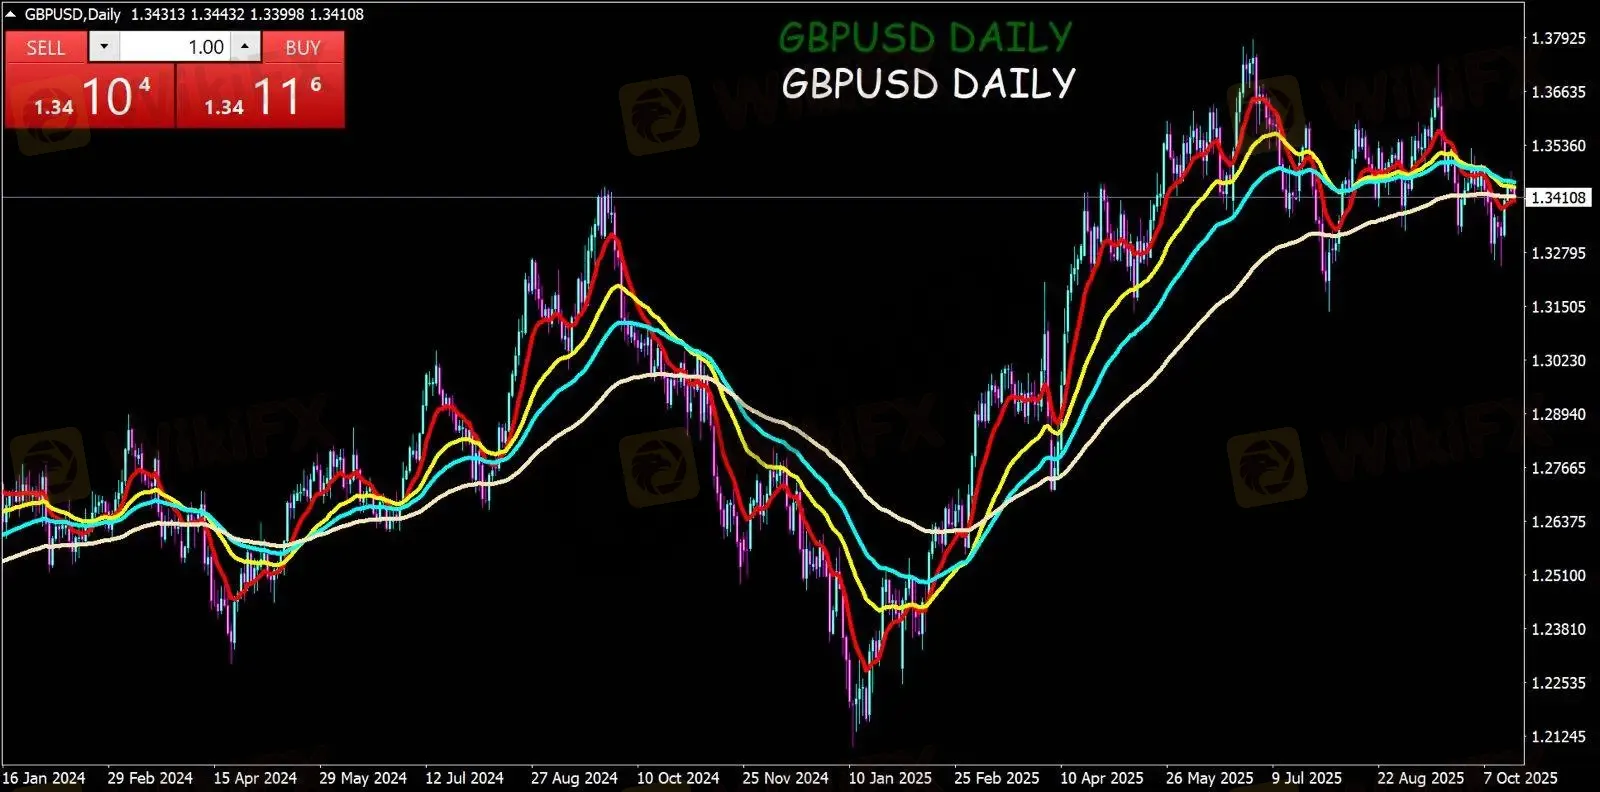Click the BUY button
The image size is (1600, 792).
pos(303,47)
